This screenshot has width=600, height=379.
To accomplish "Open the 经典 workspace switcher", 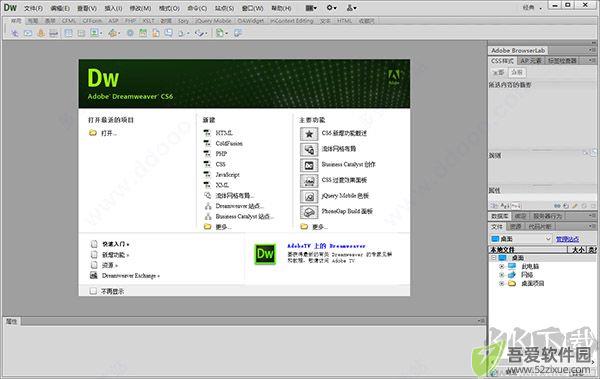I will point(532,8).
